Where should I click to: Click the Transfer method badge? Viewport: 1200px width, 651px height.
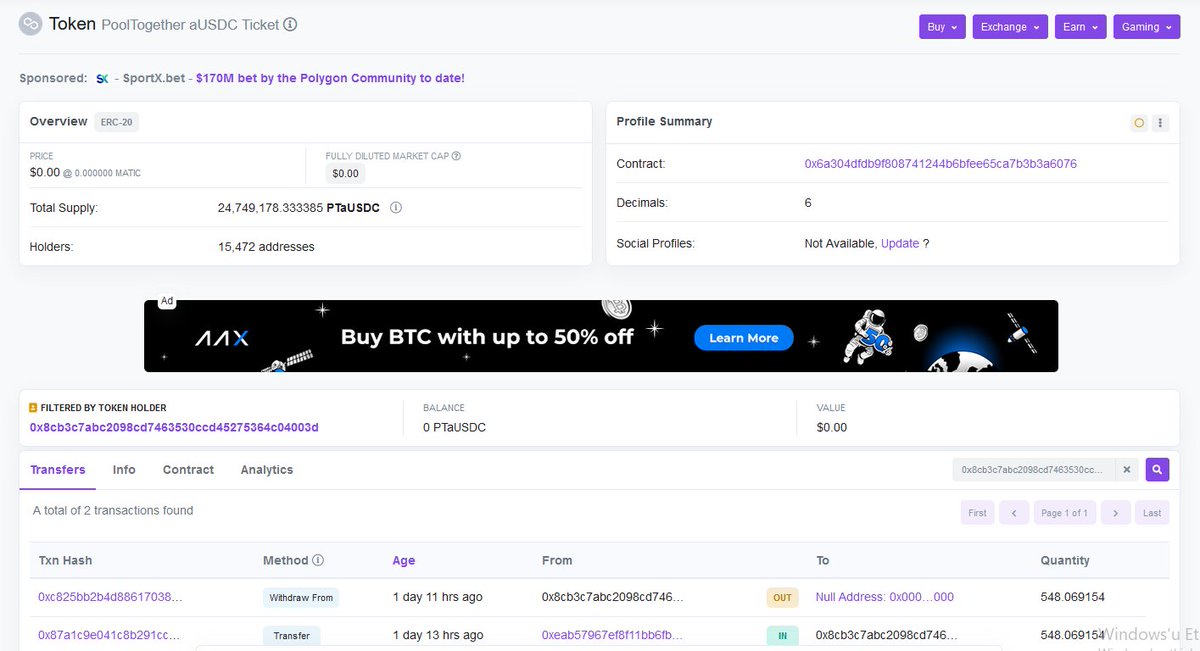coord(291,635)
